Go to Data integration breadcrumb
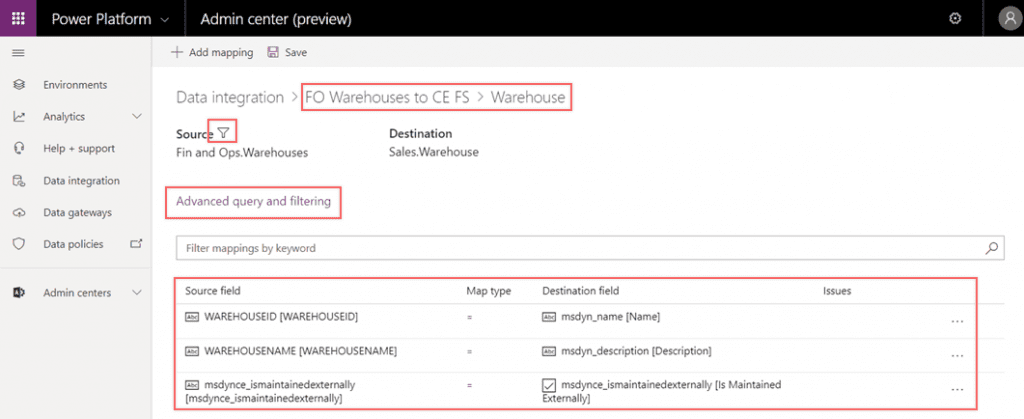This screenshot has height=419, width=1024. click(230, 97)
